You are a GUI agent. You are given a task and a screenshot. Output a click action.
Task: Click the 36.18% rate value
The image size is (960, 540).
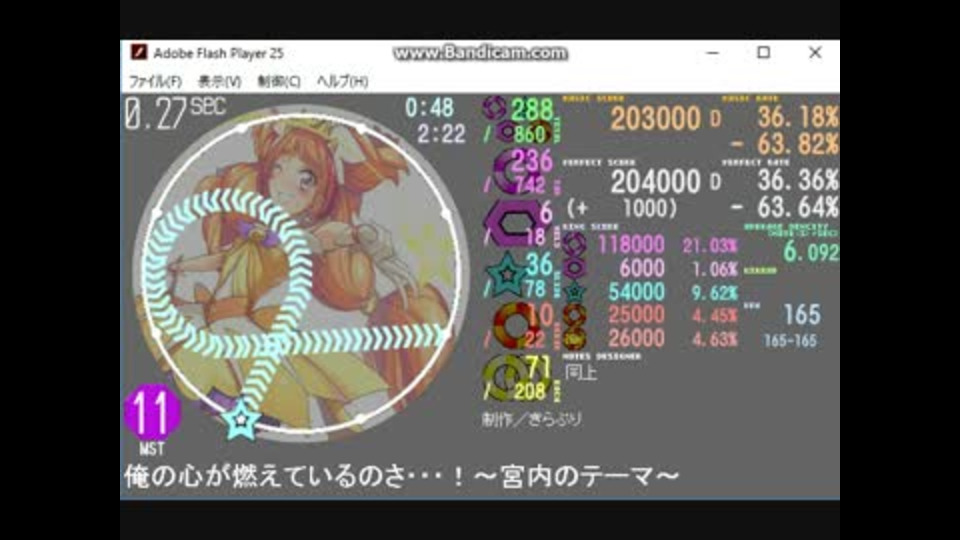(x=798, y=117)
